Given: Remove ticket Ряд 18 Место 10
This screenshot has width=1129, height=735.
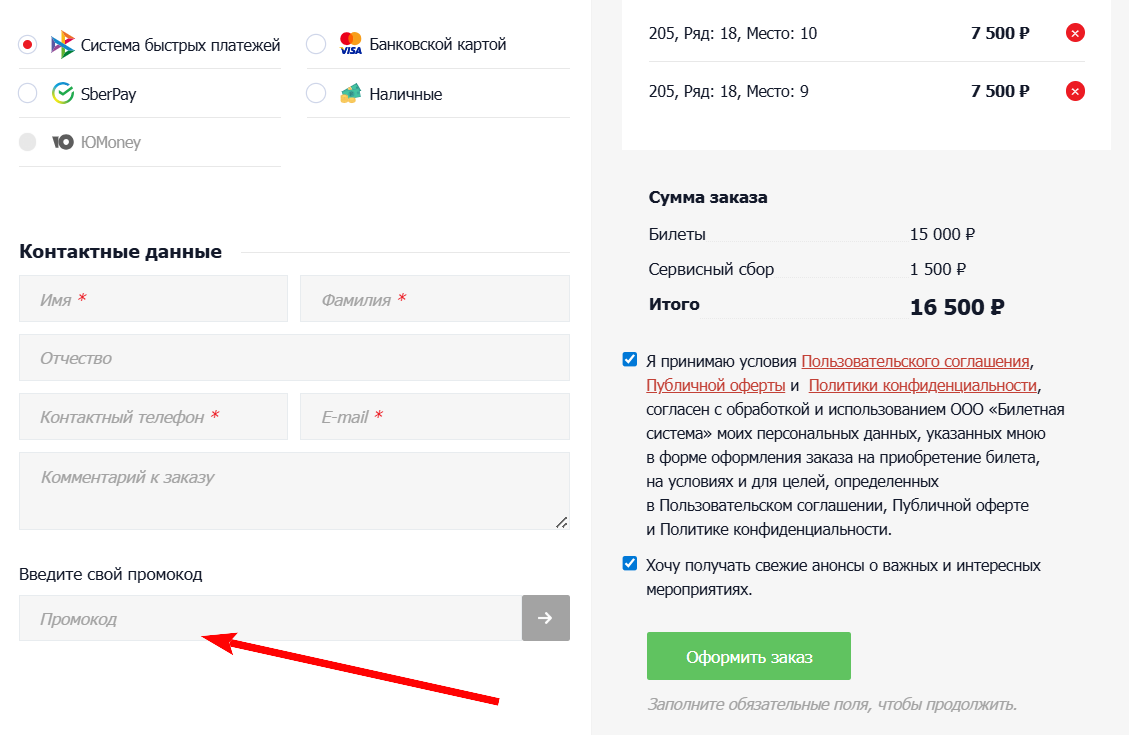Looking at the screenshot, I should tap(1075, 32).
